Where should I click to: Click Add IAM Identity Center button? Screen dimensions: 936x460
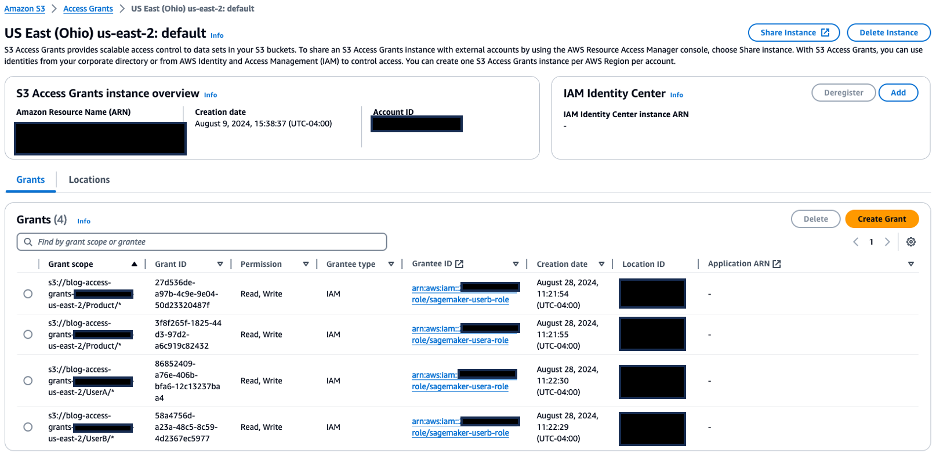pos(898,92)
